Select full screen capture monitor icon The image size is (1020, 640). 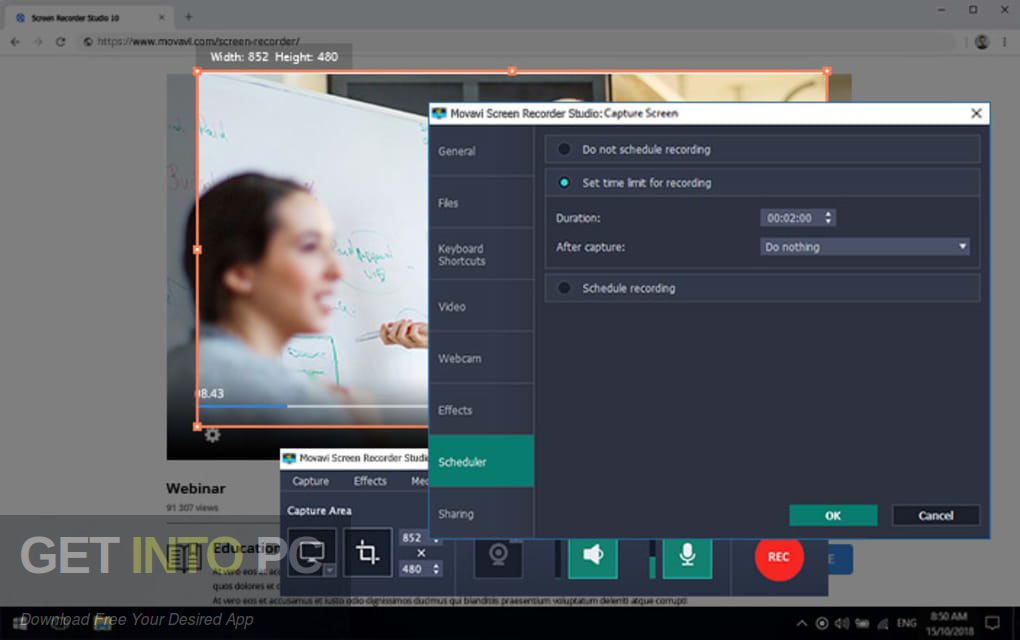click(x=312, y=553)
